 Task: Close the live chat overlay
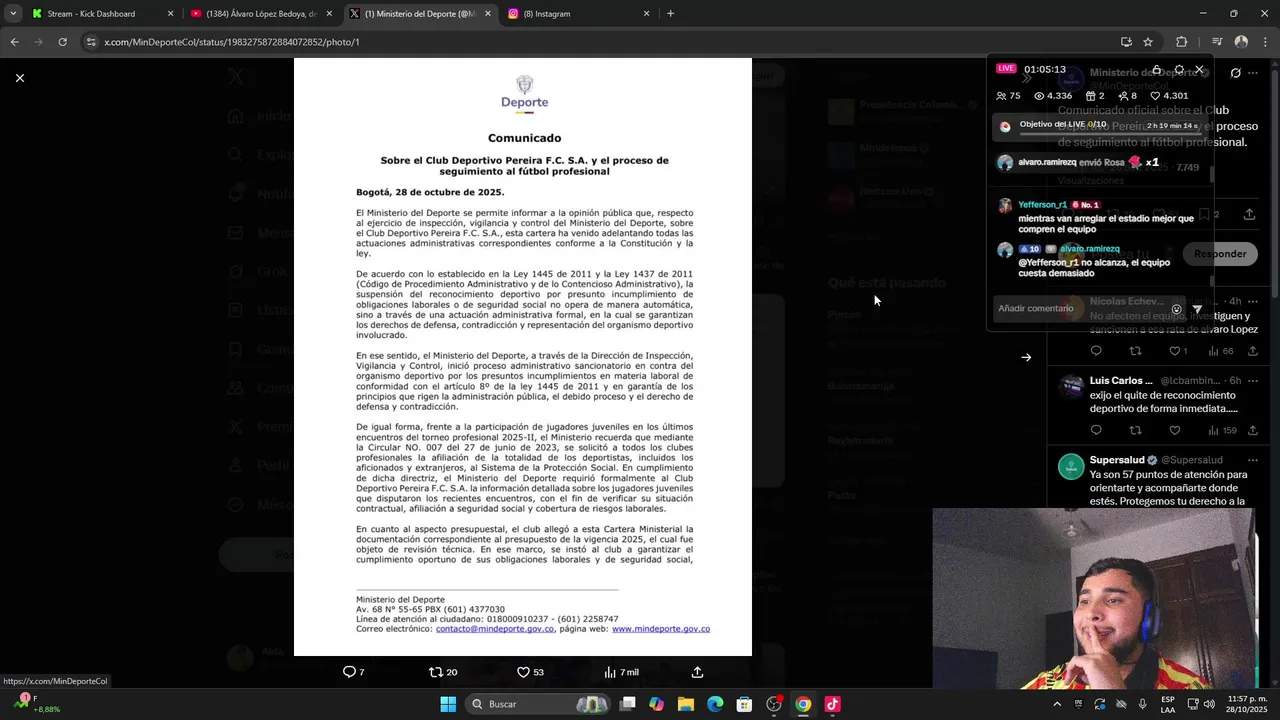click(1199, 70)
